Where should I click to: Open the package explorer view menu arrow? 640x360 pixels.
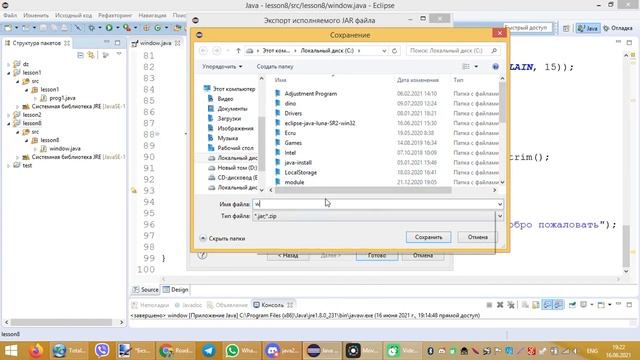[x=119, y=54]
